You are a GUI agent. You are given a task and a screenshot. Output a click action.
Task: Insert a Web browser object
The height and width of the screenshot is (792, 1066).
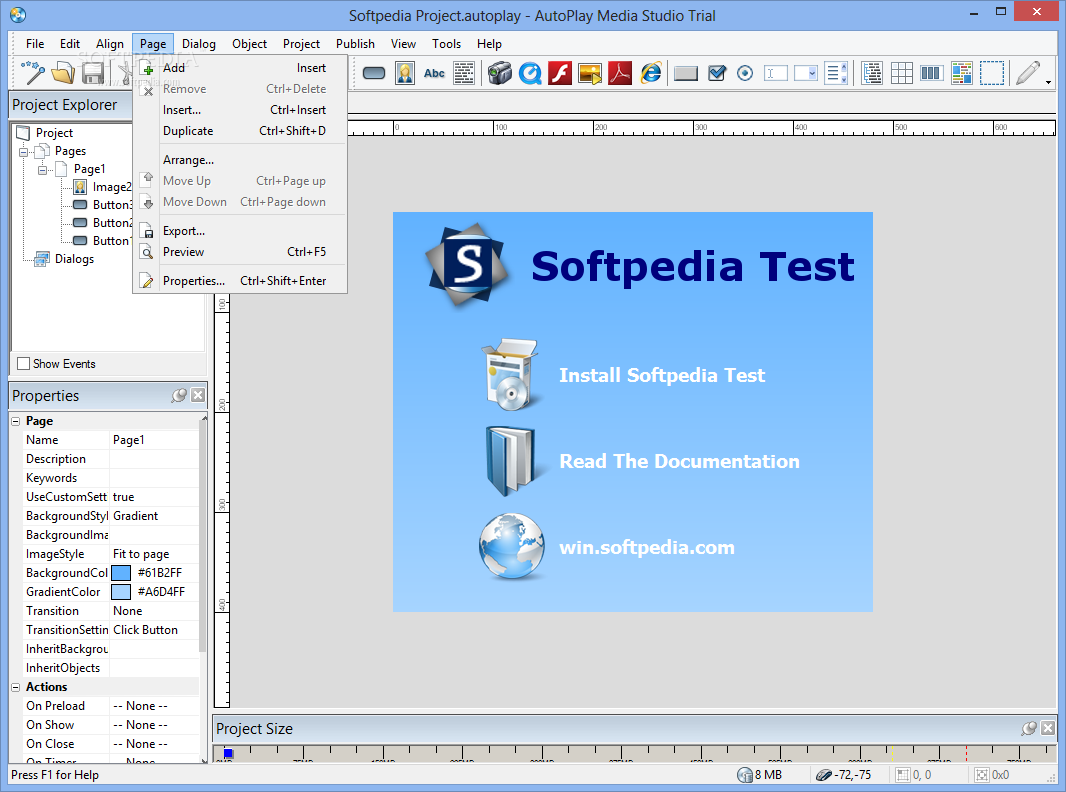coord(651,73)
